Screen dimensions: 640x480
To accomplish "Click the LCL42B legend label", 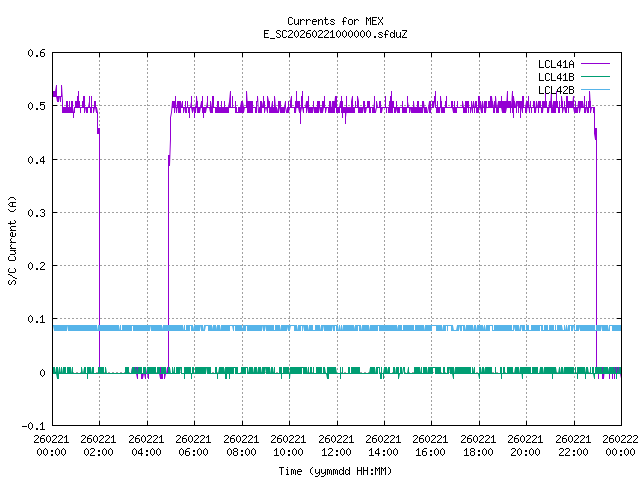I will click(555, 90).
